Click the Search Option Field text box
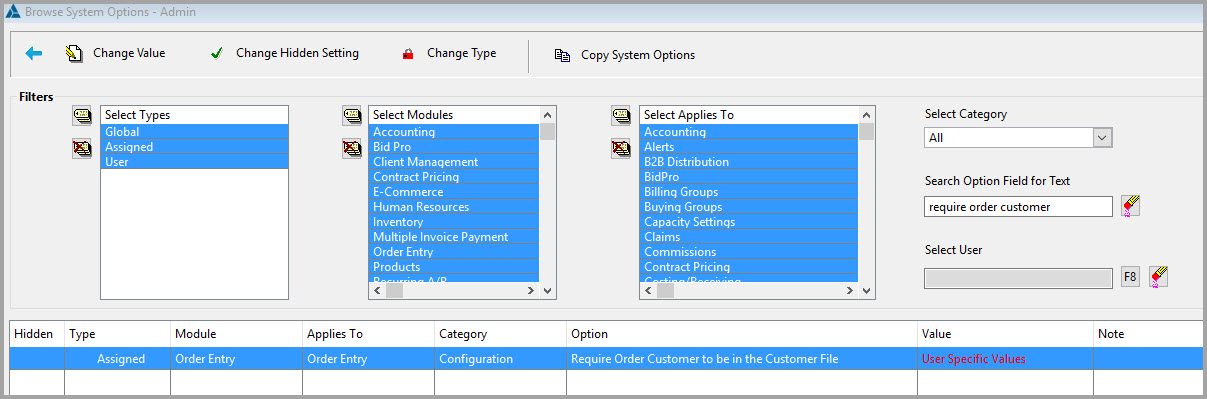 tap(1018, 206)
